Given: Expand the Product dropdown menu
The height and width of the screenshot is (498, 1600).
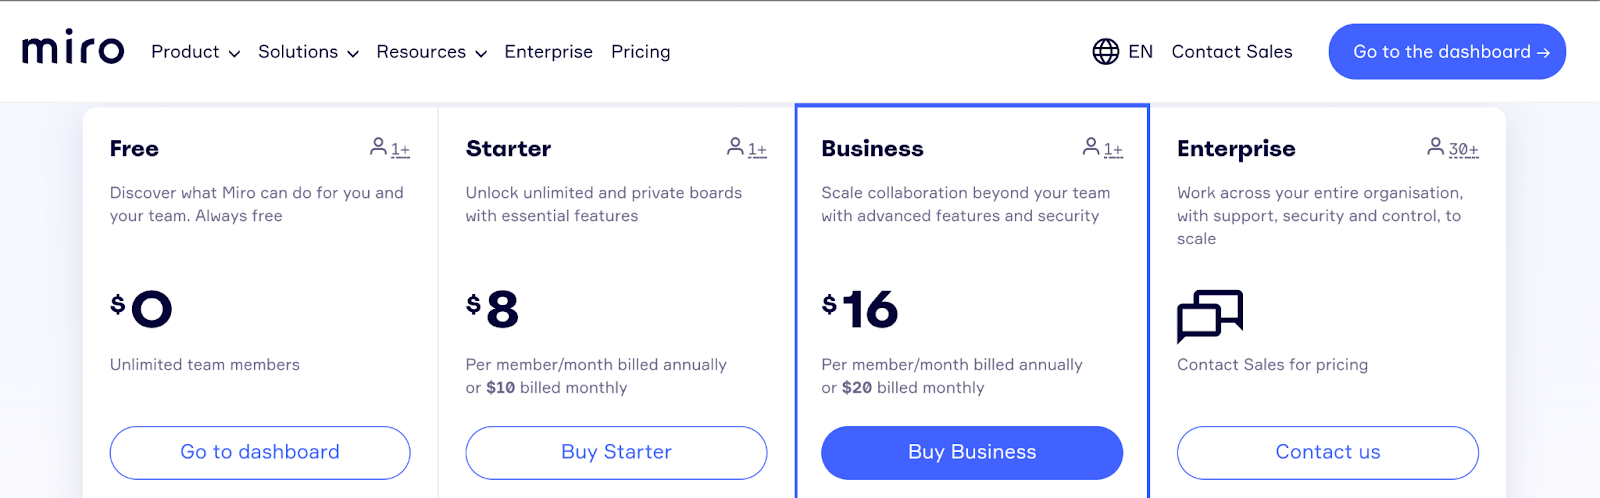Looking at the screenshot, I should pyautogui.click(x=195, y=52).
